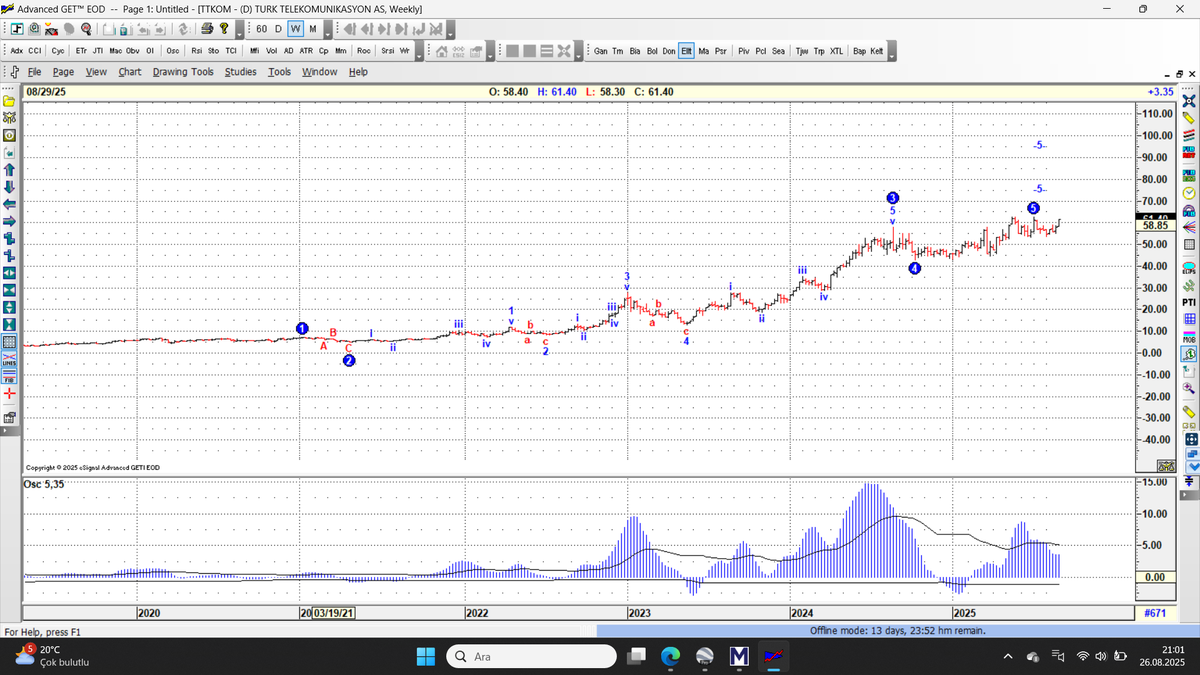Open Windows Start menu
This screenshot has height=675, width=1200.
tap(426, 656)
